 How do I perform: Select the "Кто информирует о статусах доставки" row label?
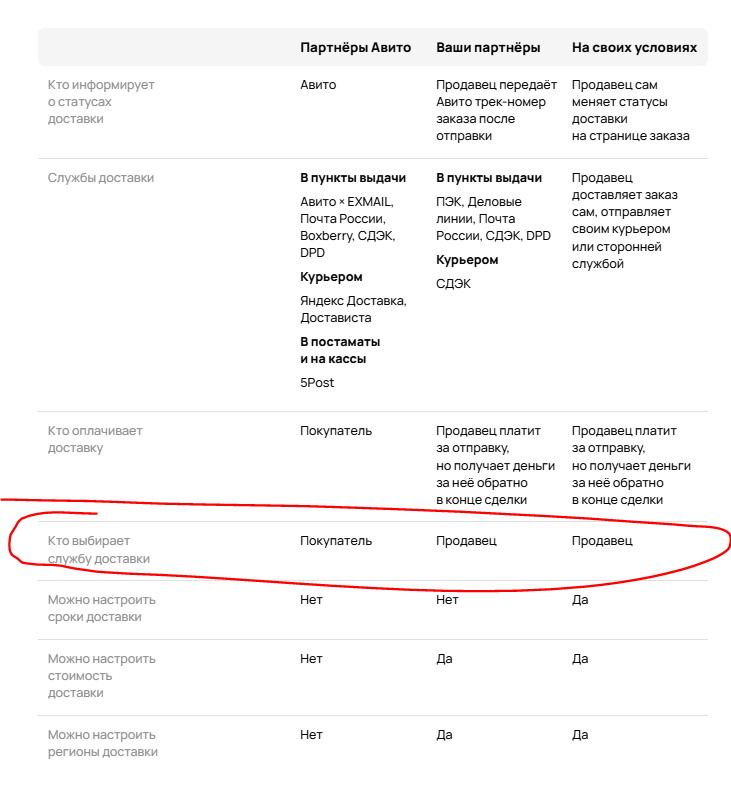(101, 102)
